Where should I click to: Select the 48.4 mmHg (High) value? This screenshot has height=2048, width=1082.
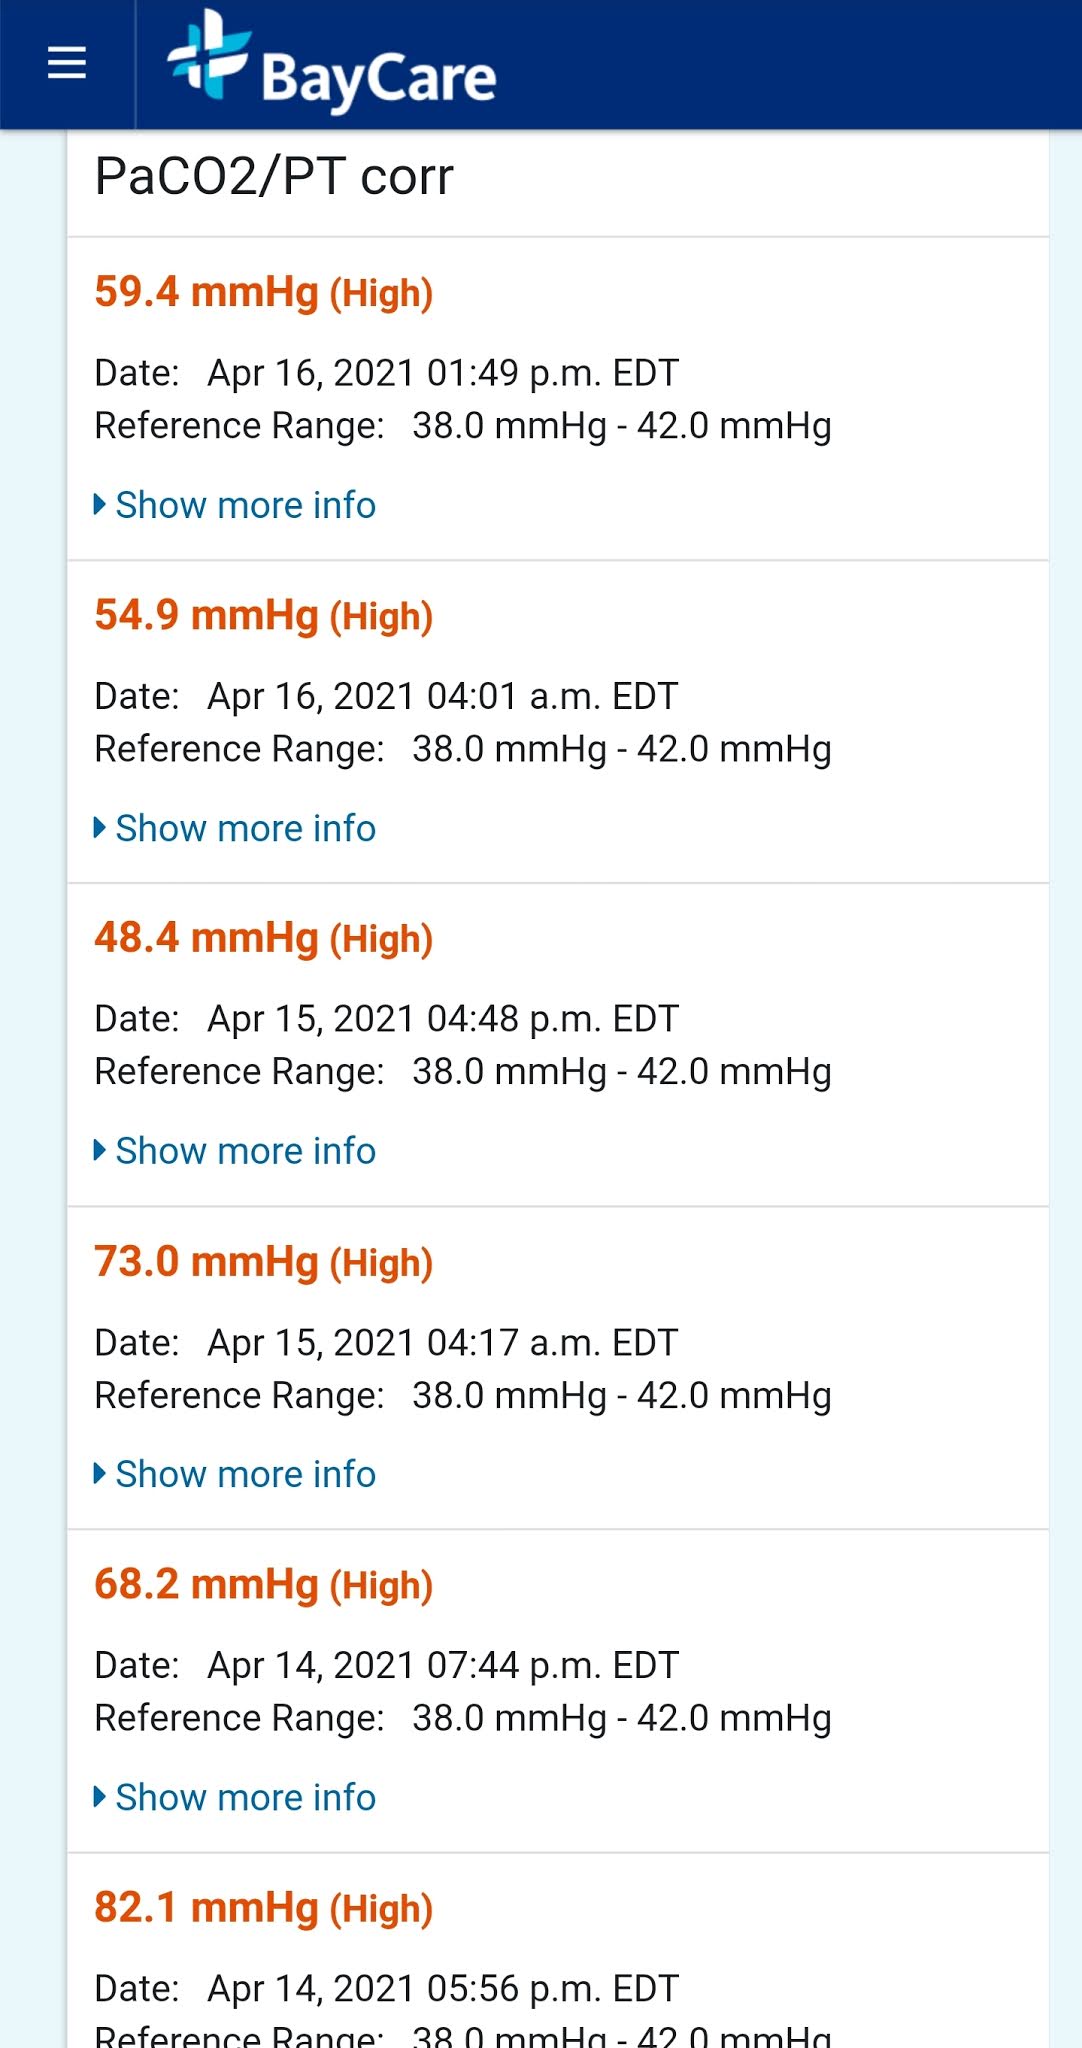264,939
